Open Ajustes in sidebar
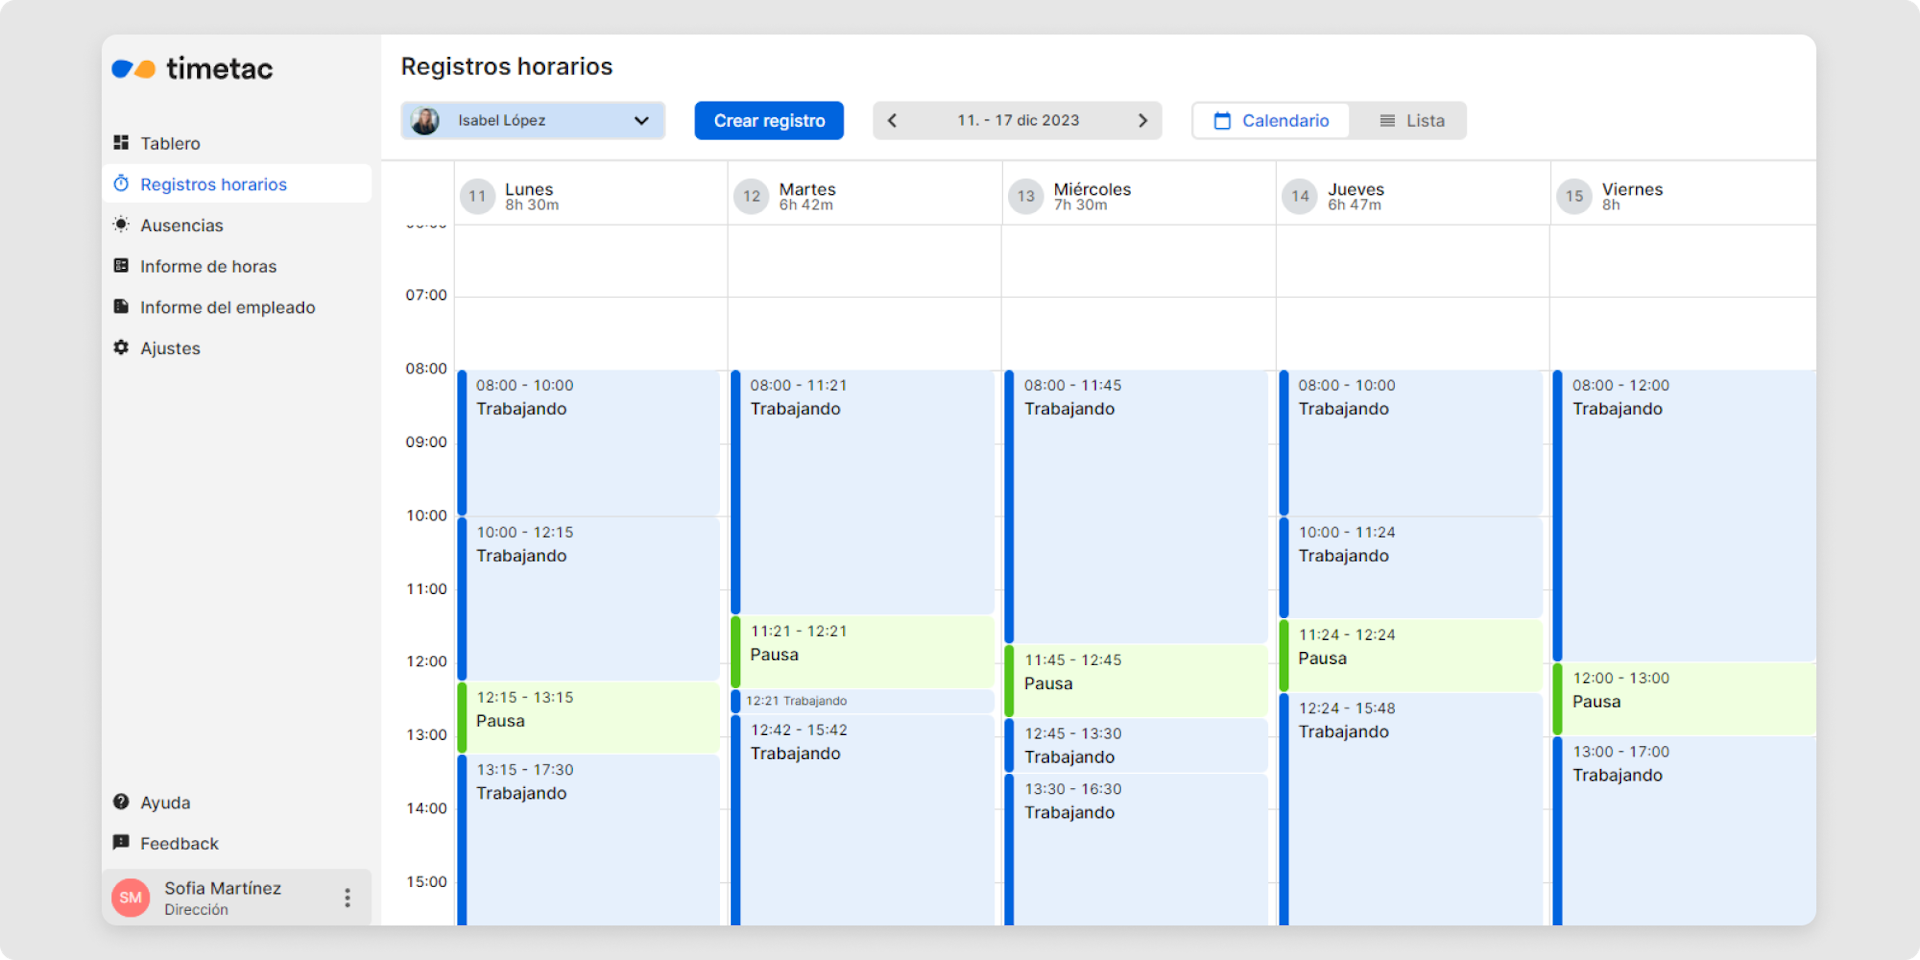Screen dimensions: 1920x960 (236, 348)
